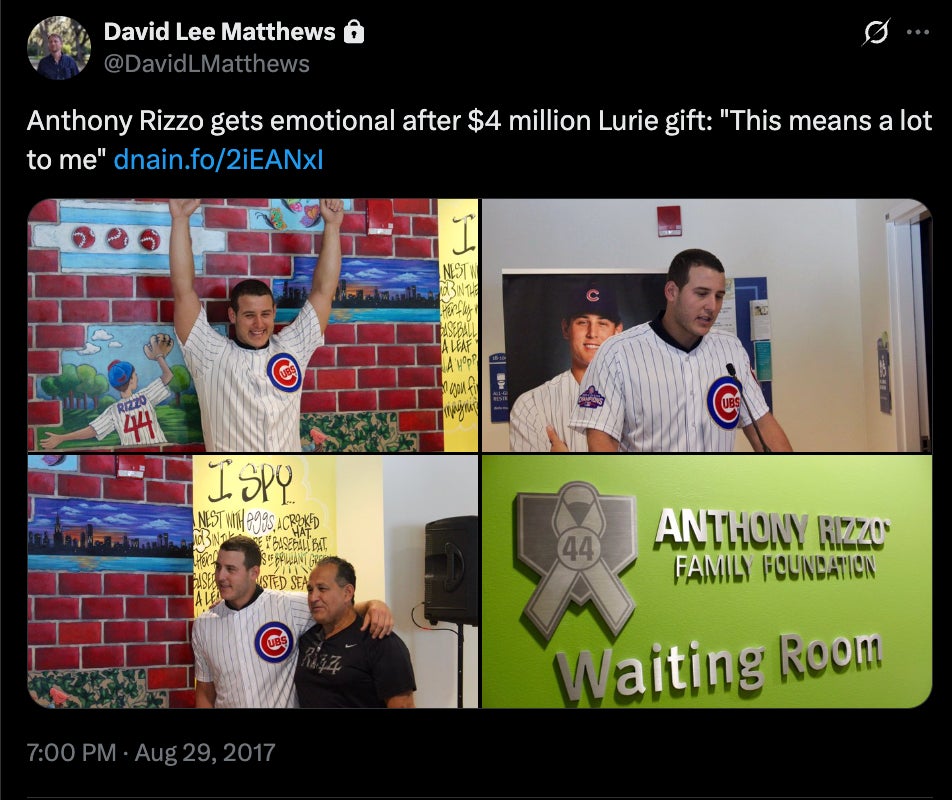The width and height of the screenshot is (952, 800).
Task: Click the Cubs logo on raised-arms jersey
Action: 284,372
